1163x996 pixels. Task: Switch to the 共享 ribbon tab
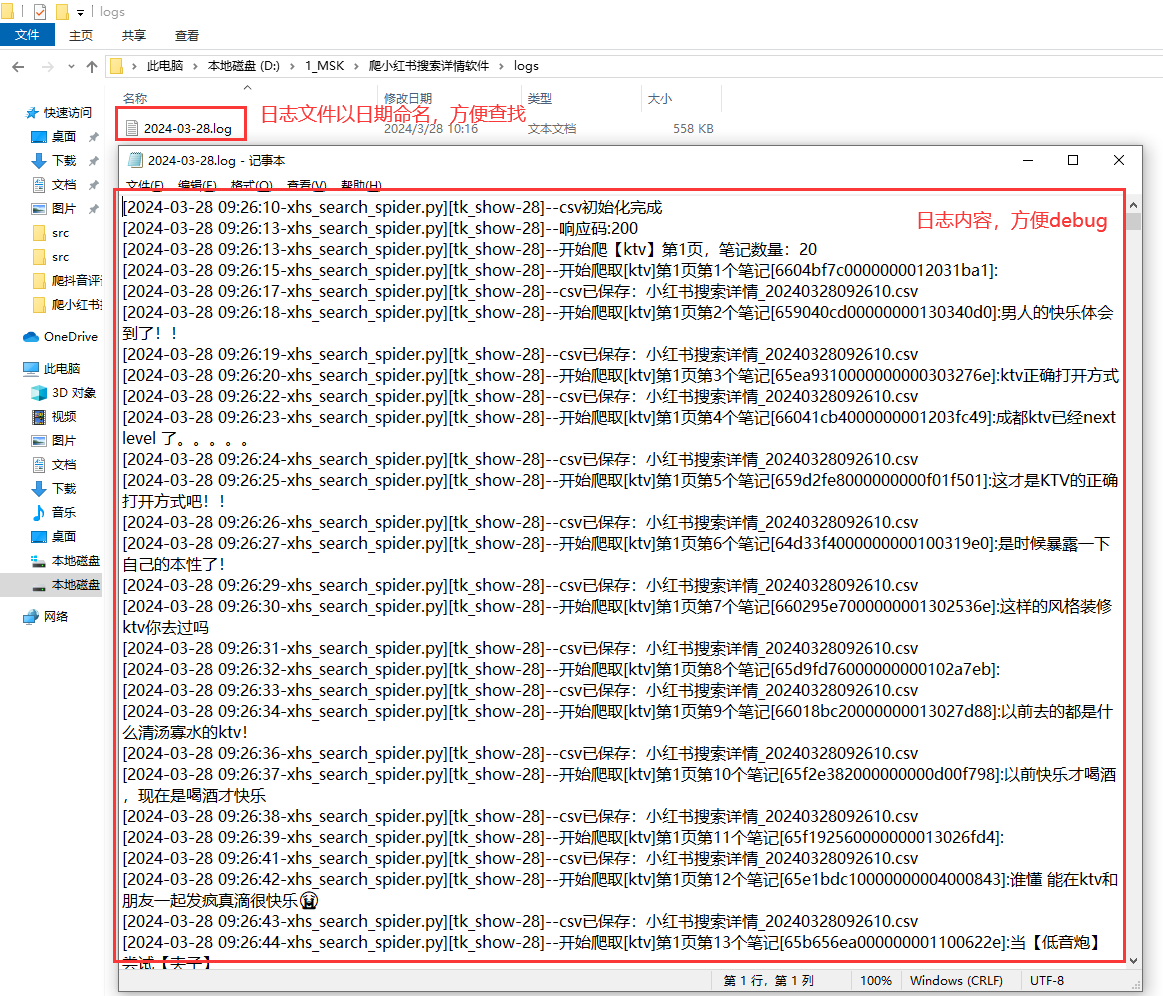[x=134, y=36]
